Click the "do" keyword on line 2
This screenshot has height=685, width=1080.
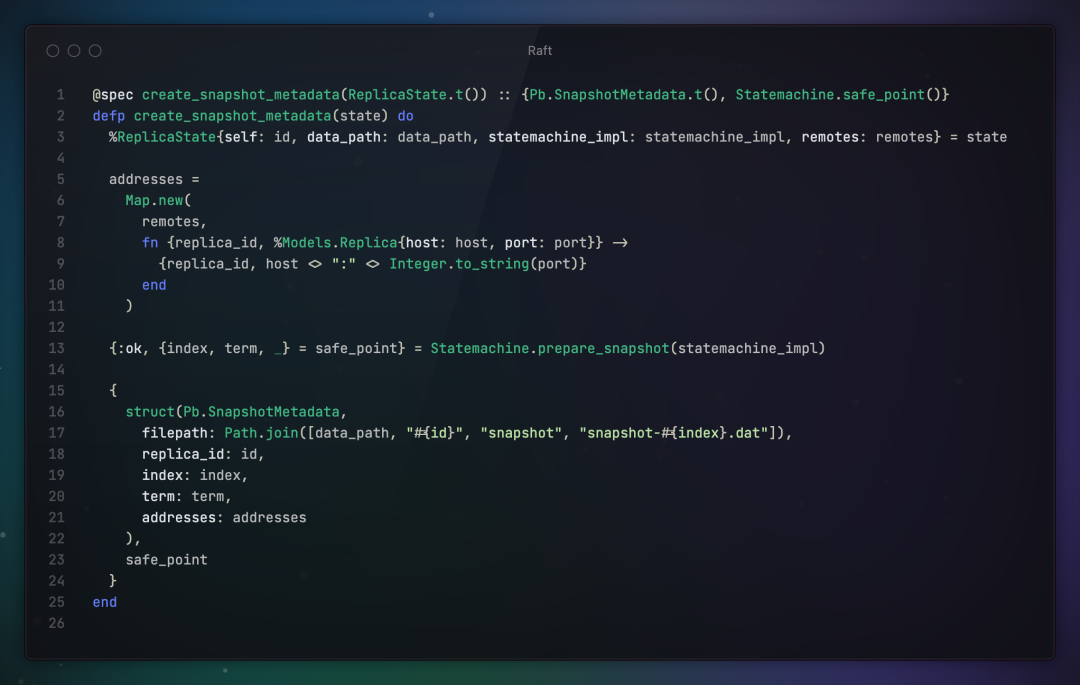[405, 116]
